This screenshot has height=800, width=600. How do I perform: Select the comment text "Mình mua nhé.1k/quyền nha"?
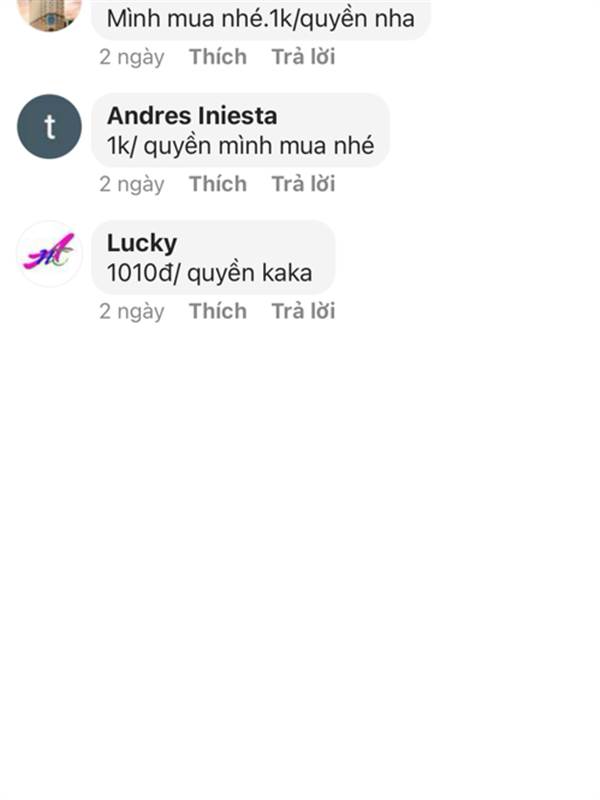(x=261, y=19)
